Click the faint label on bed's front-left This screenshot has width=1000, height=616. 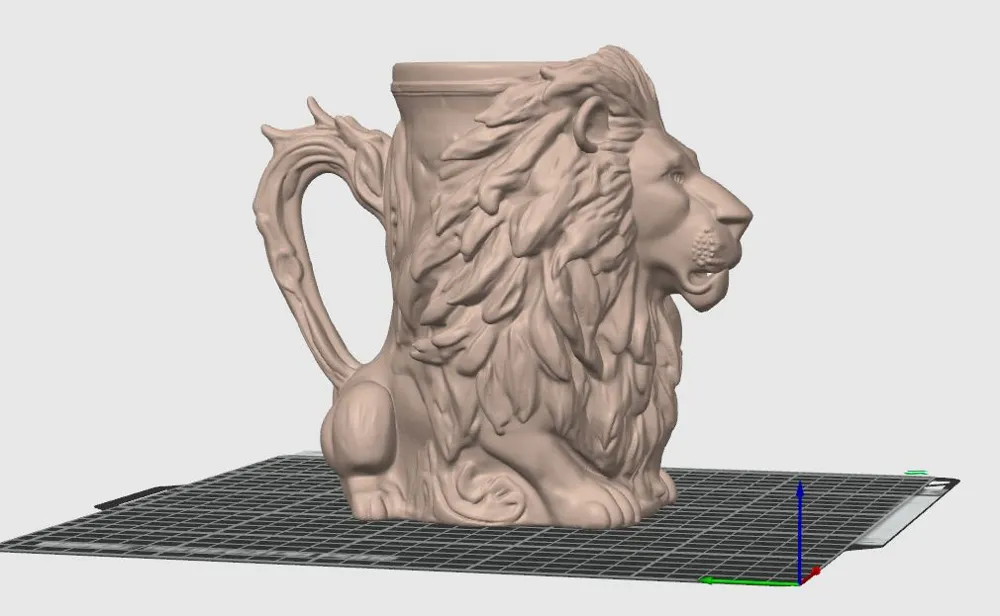pos(102,546)
